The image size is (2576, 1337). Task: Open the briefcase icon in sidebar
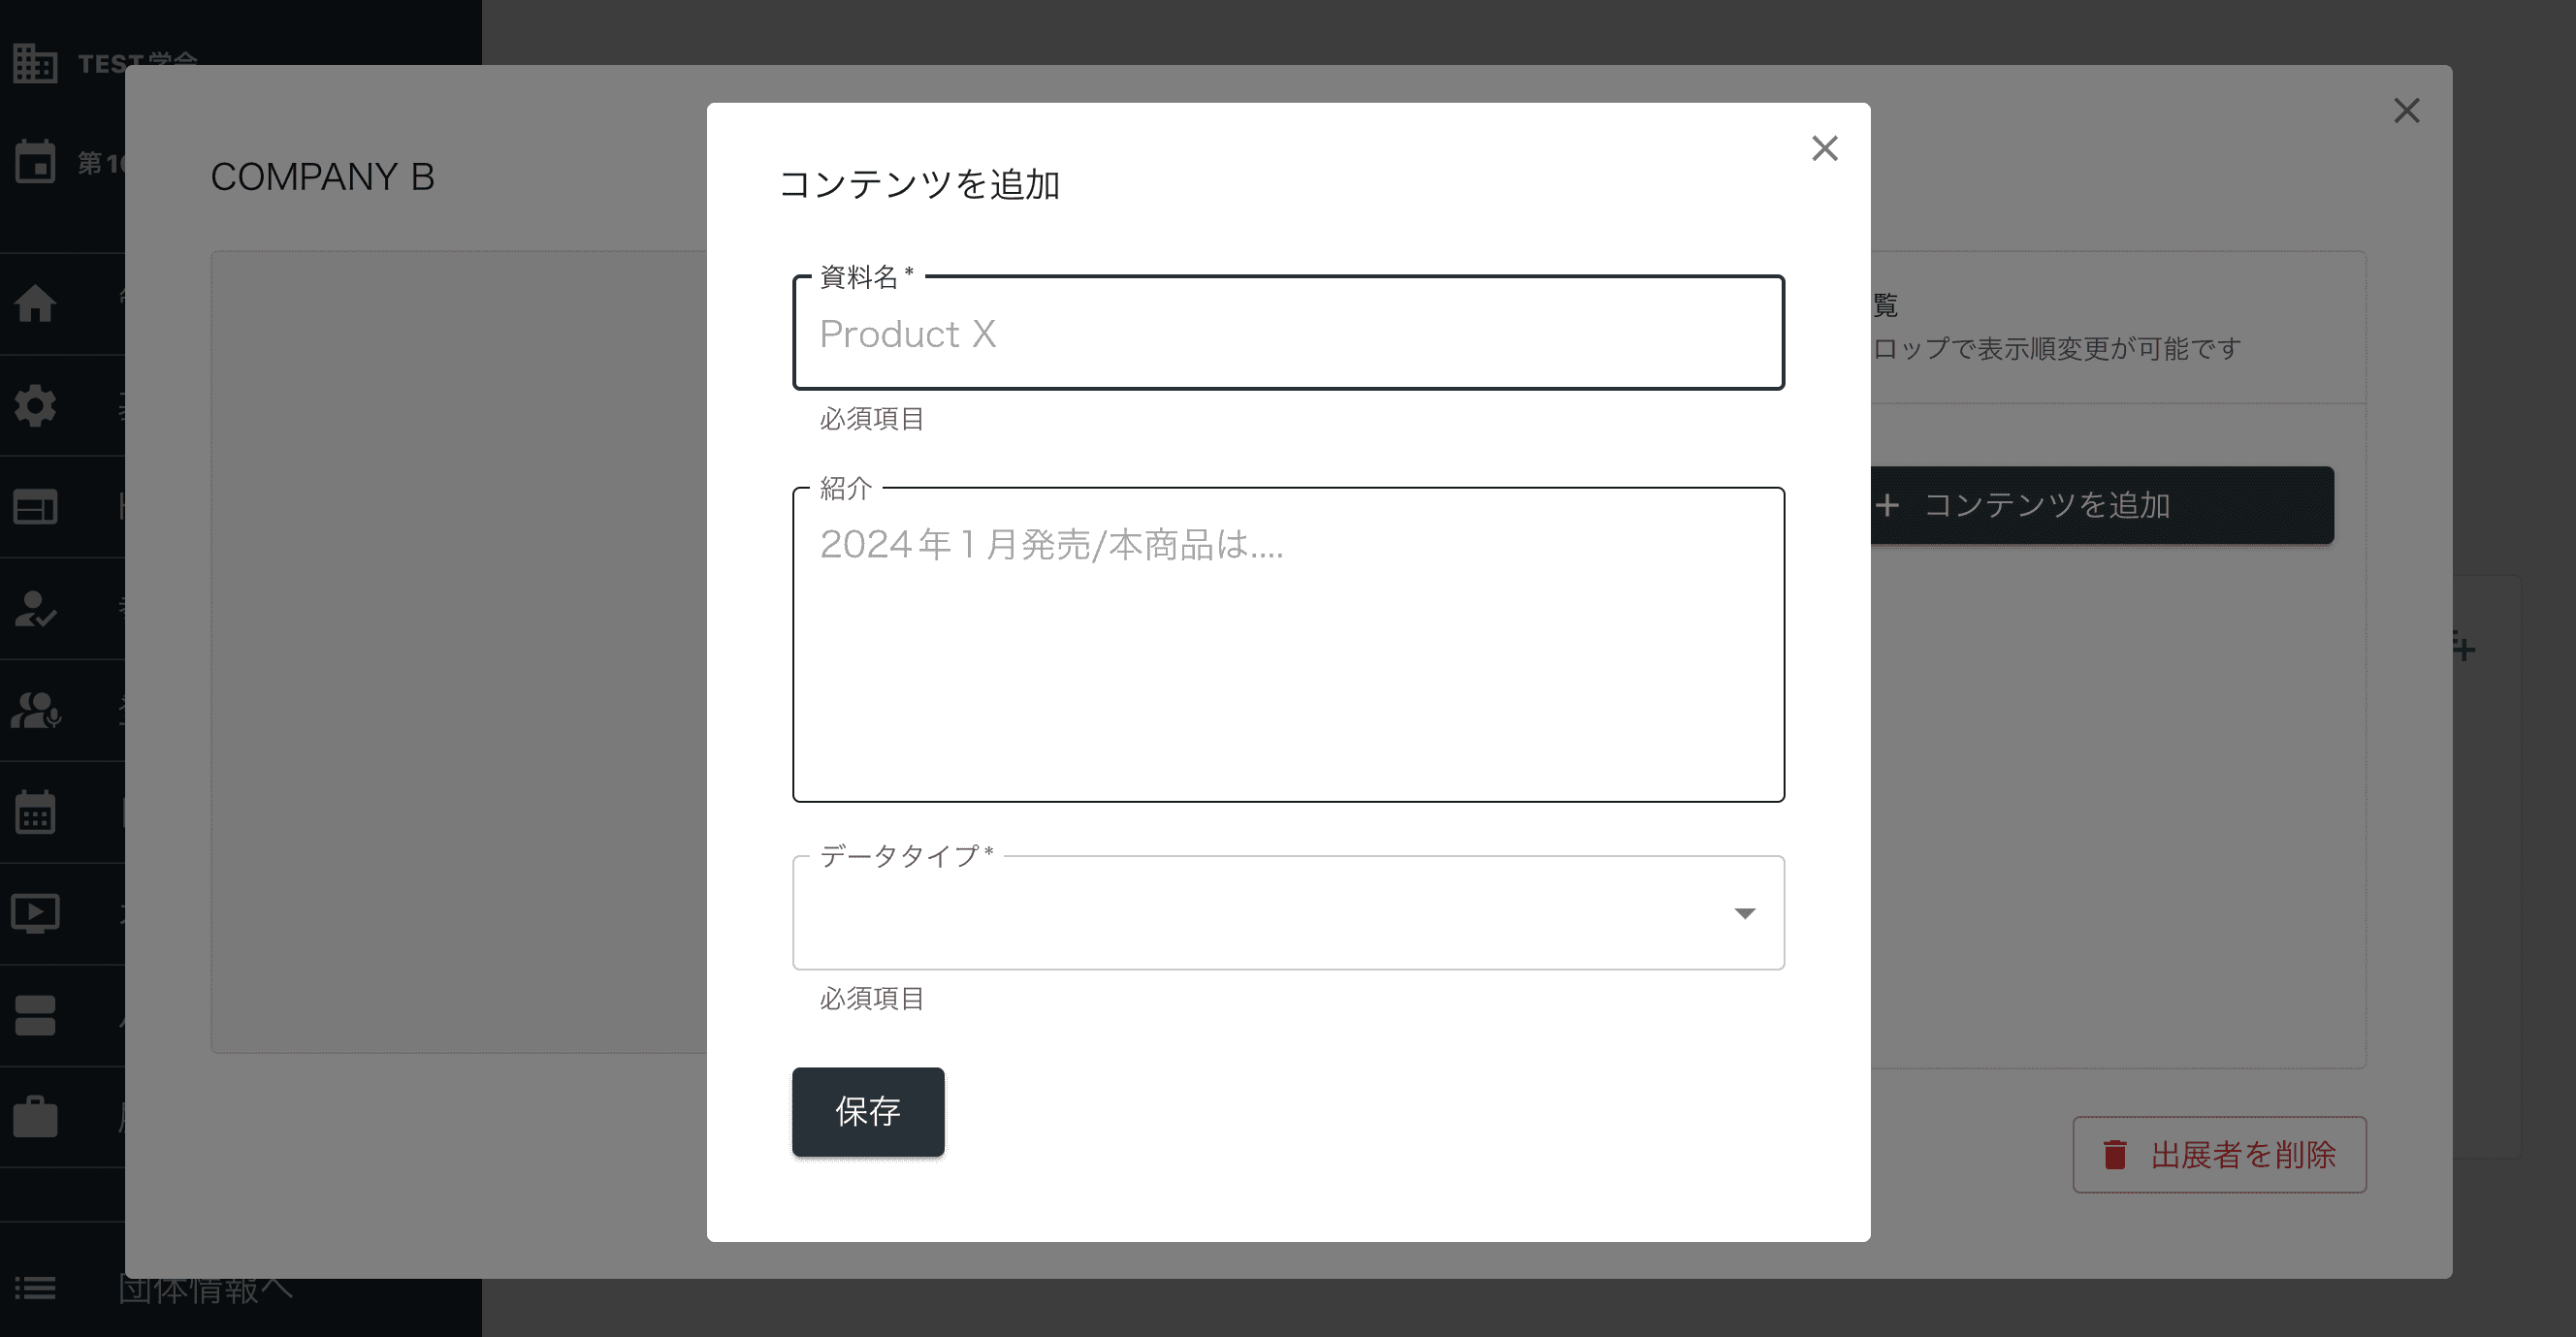click(x=35, y=1117)
